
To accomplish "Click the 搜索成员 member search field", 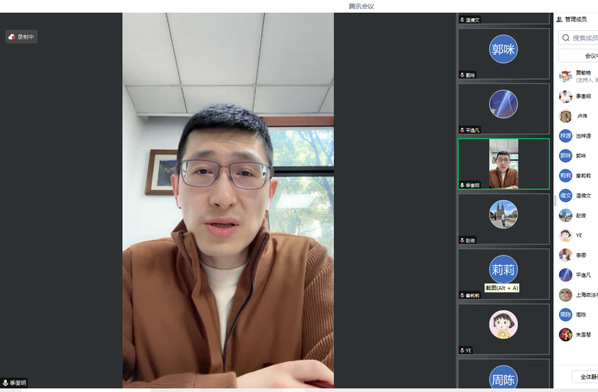I will [578, 37].
